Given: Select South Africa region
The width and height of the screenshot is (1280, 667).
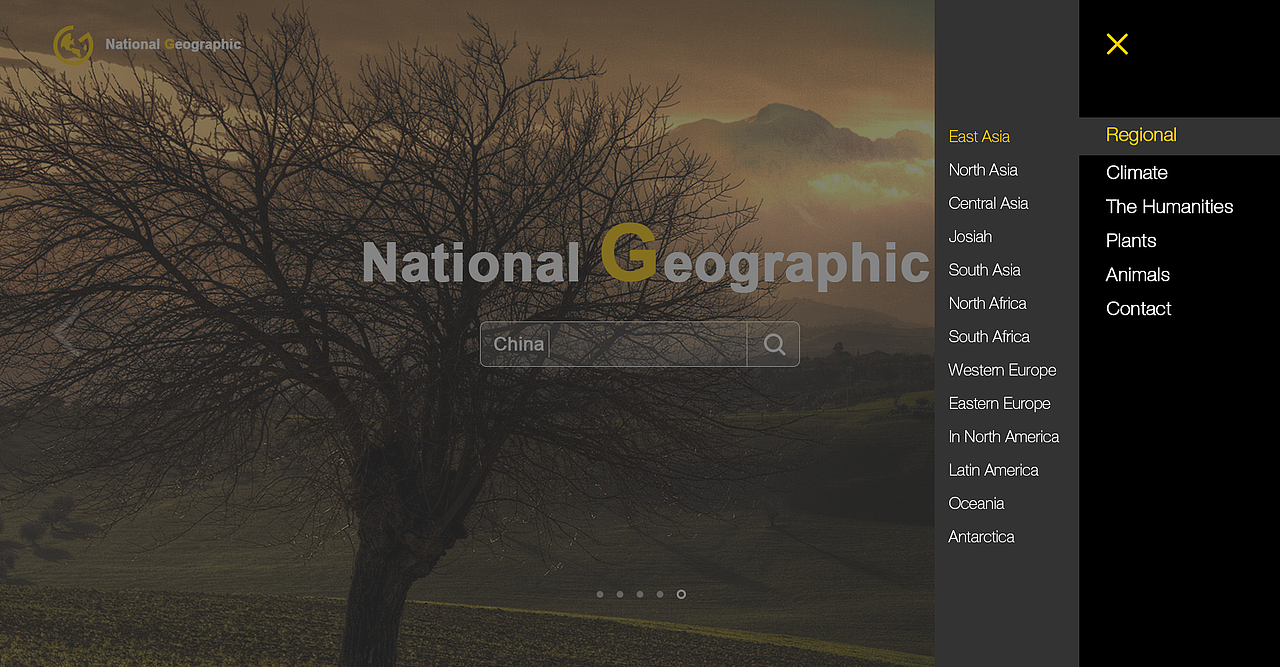Looking at the screenshot, I should (x=989, y=336).
